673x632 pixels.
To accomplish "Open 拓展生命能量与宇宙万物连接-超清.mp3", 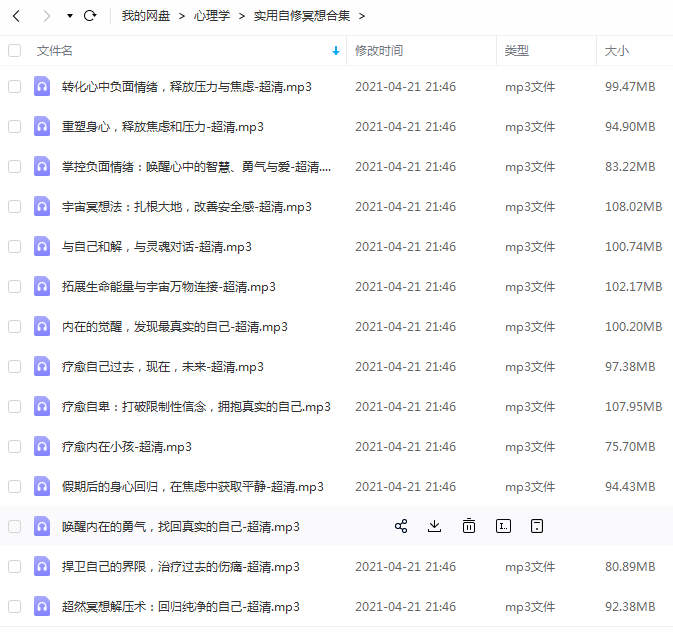I will [169, 286].
